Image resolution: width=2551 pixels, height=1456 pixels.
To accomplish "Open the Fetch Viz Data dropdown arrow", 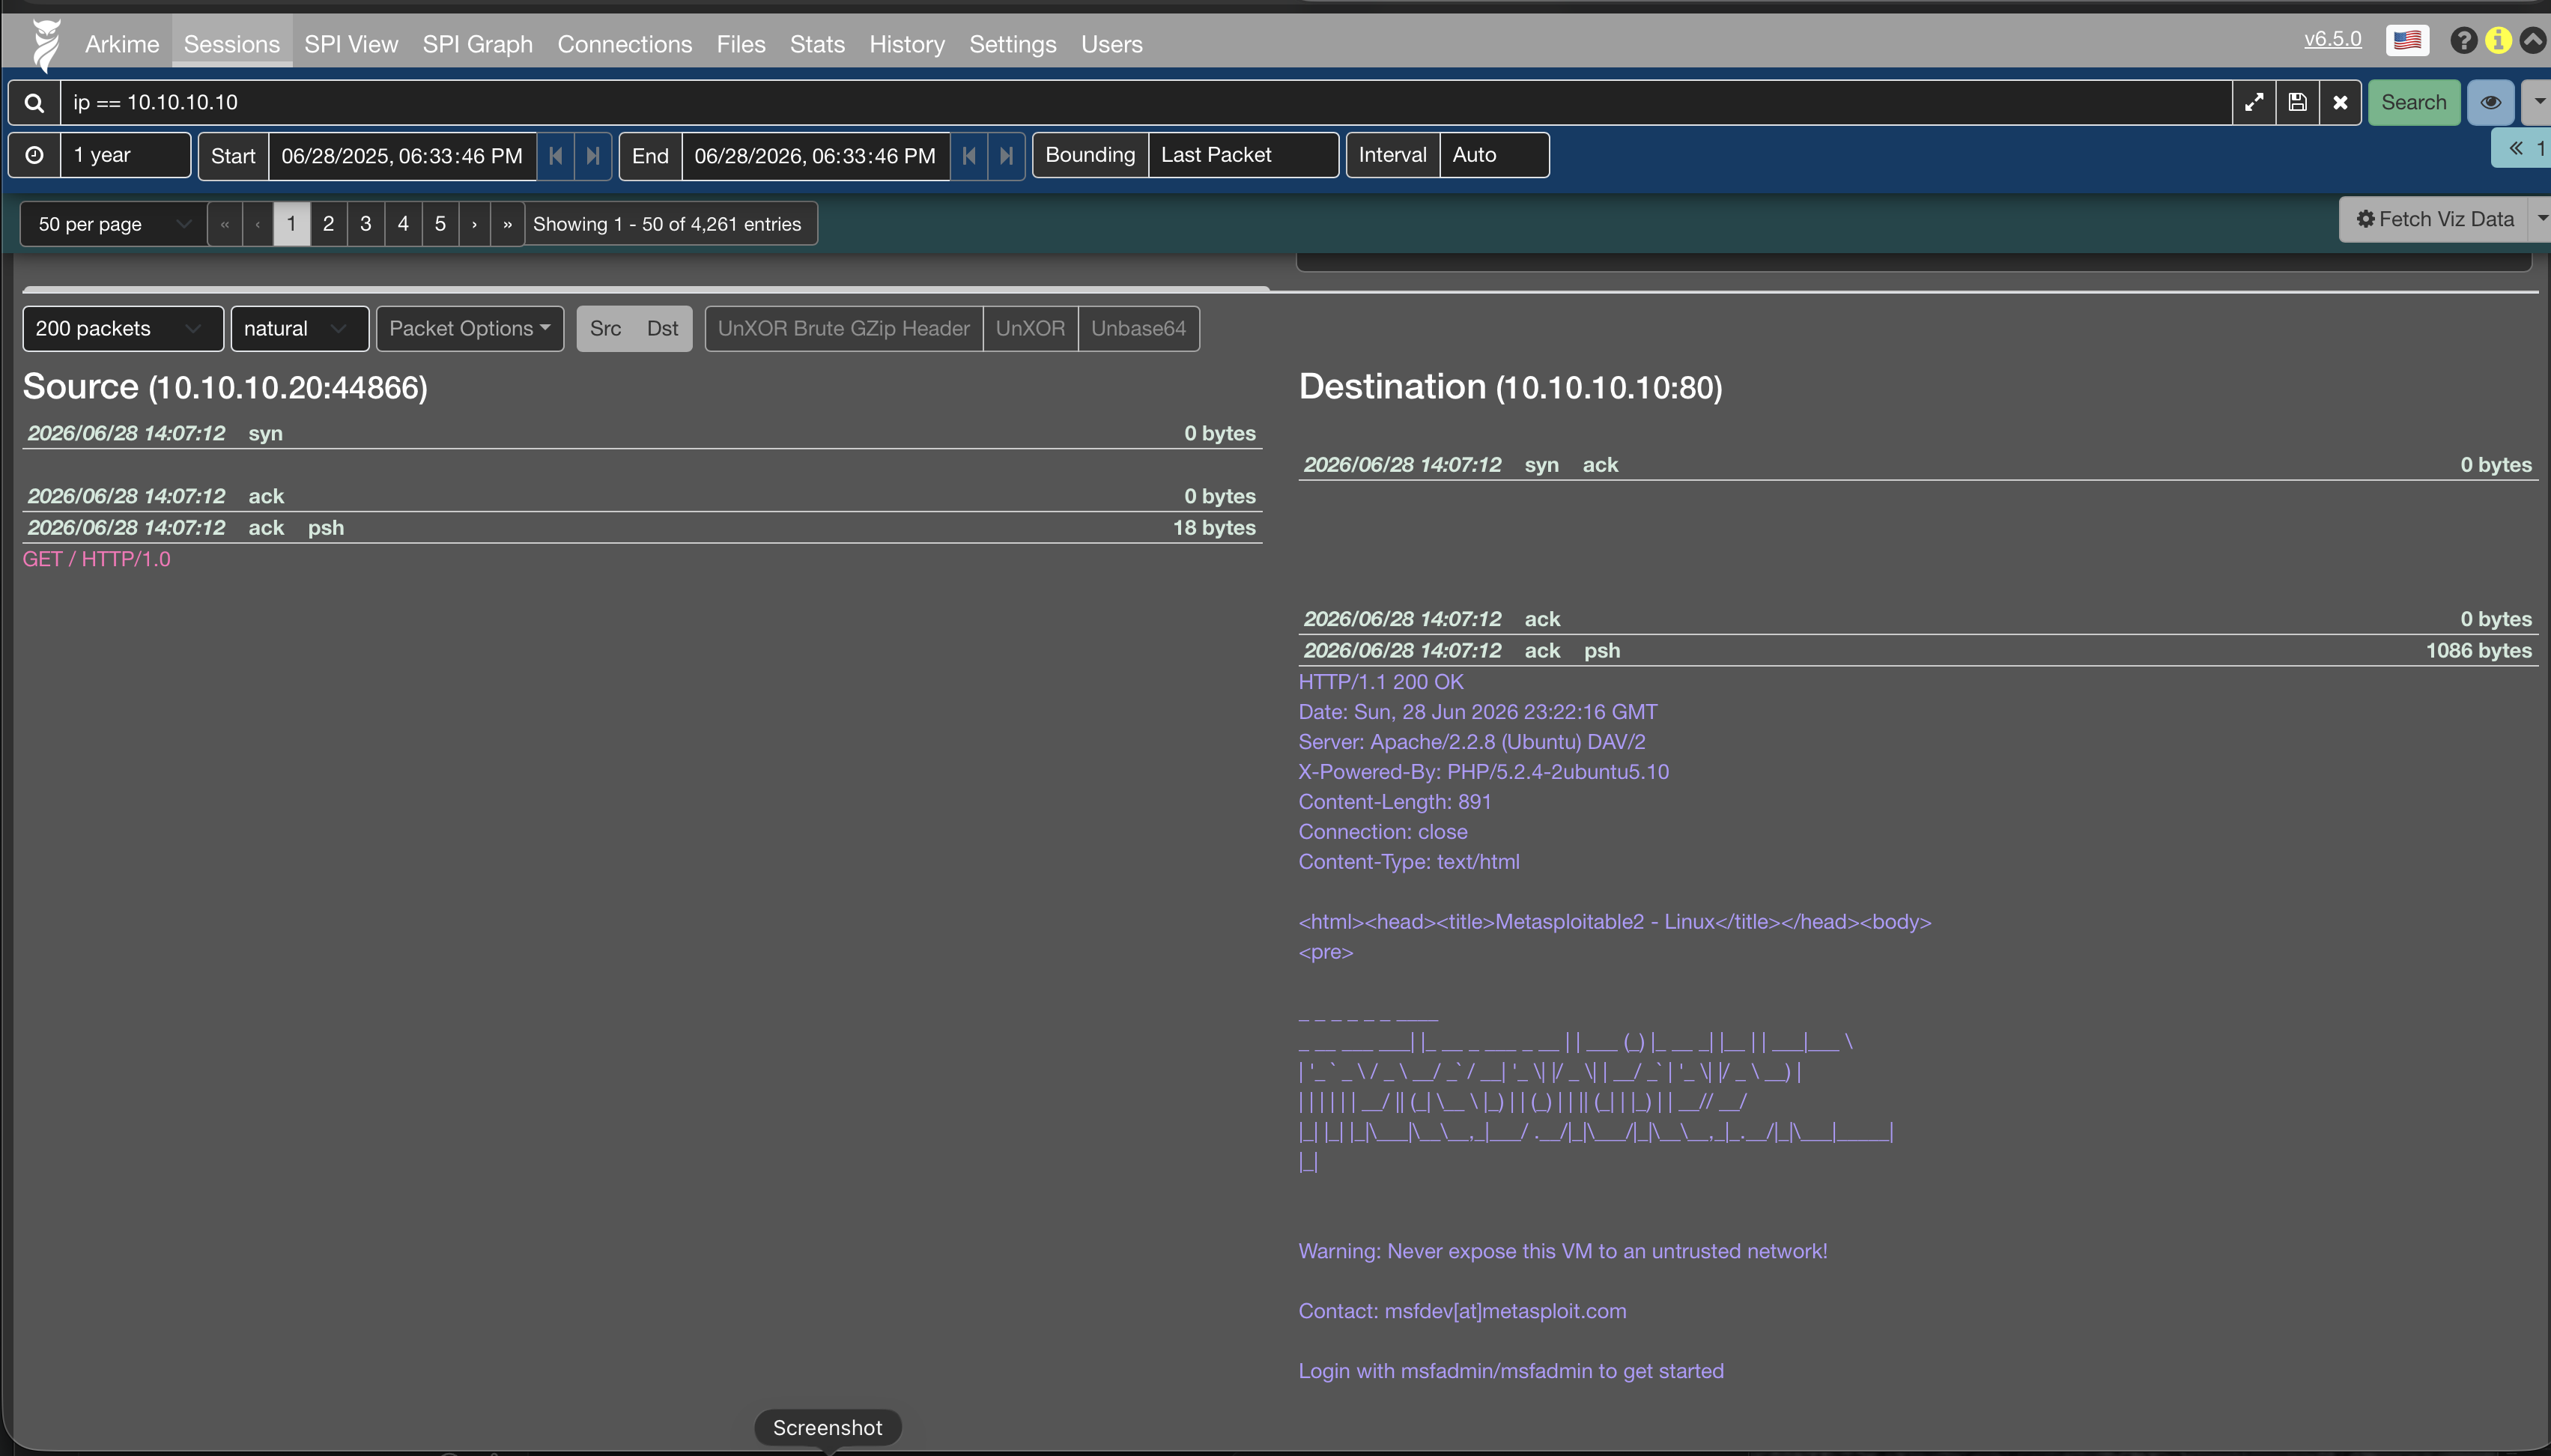I will pos(2541,219).
